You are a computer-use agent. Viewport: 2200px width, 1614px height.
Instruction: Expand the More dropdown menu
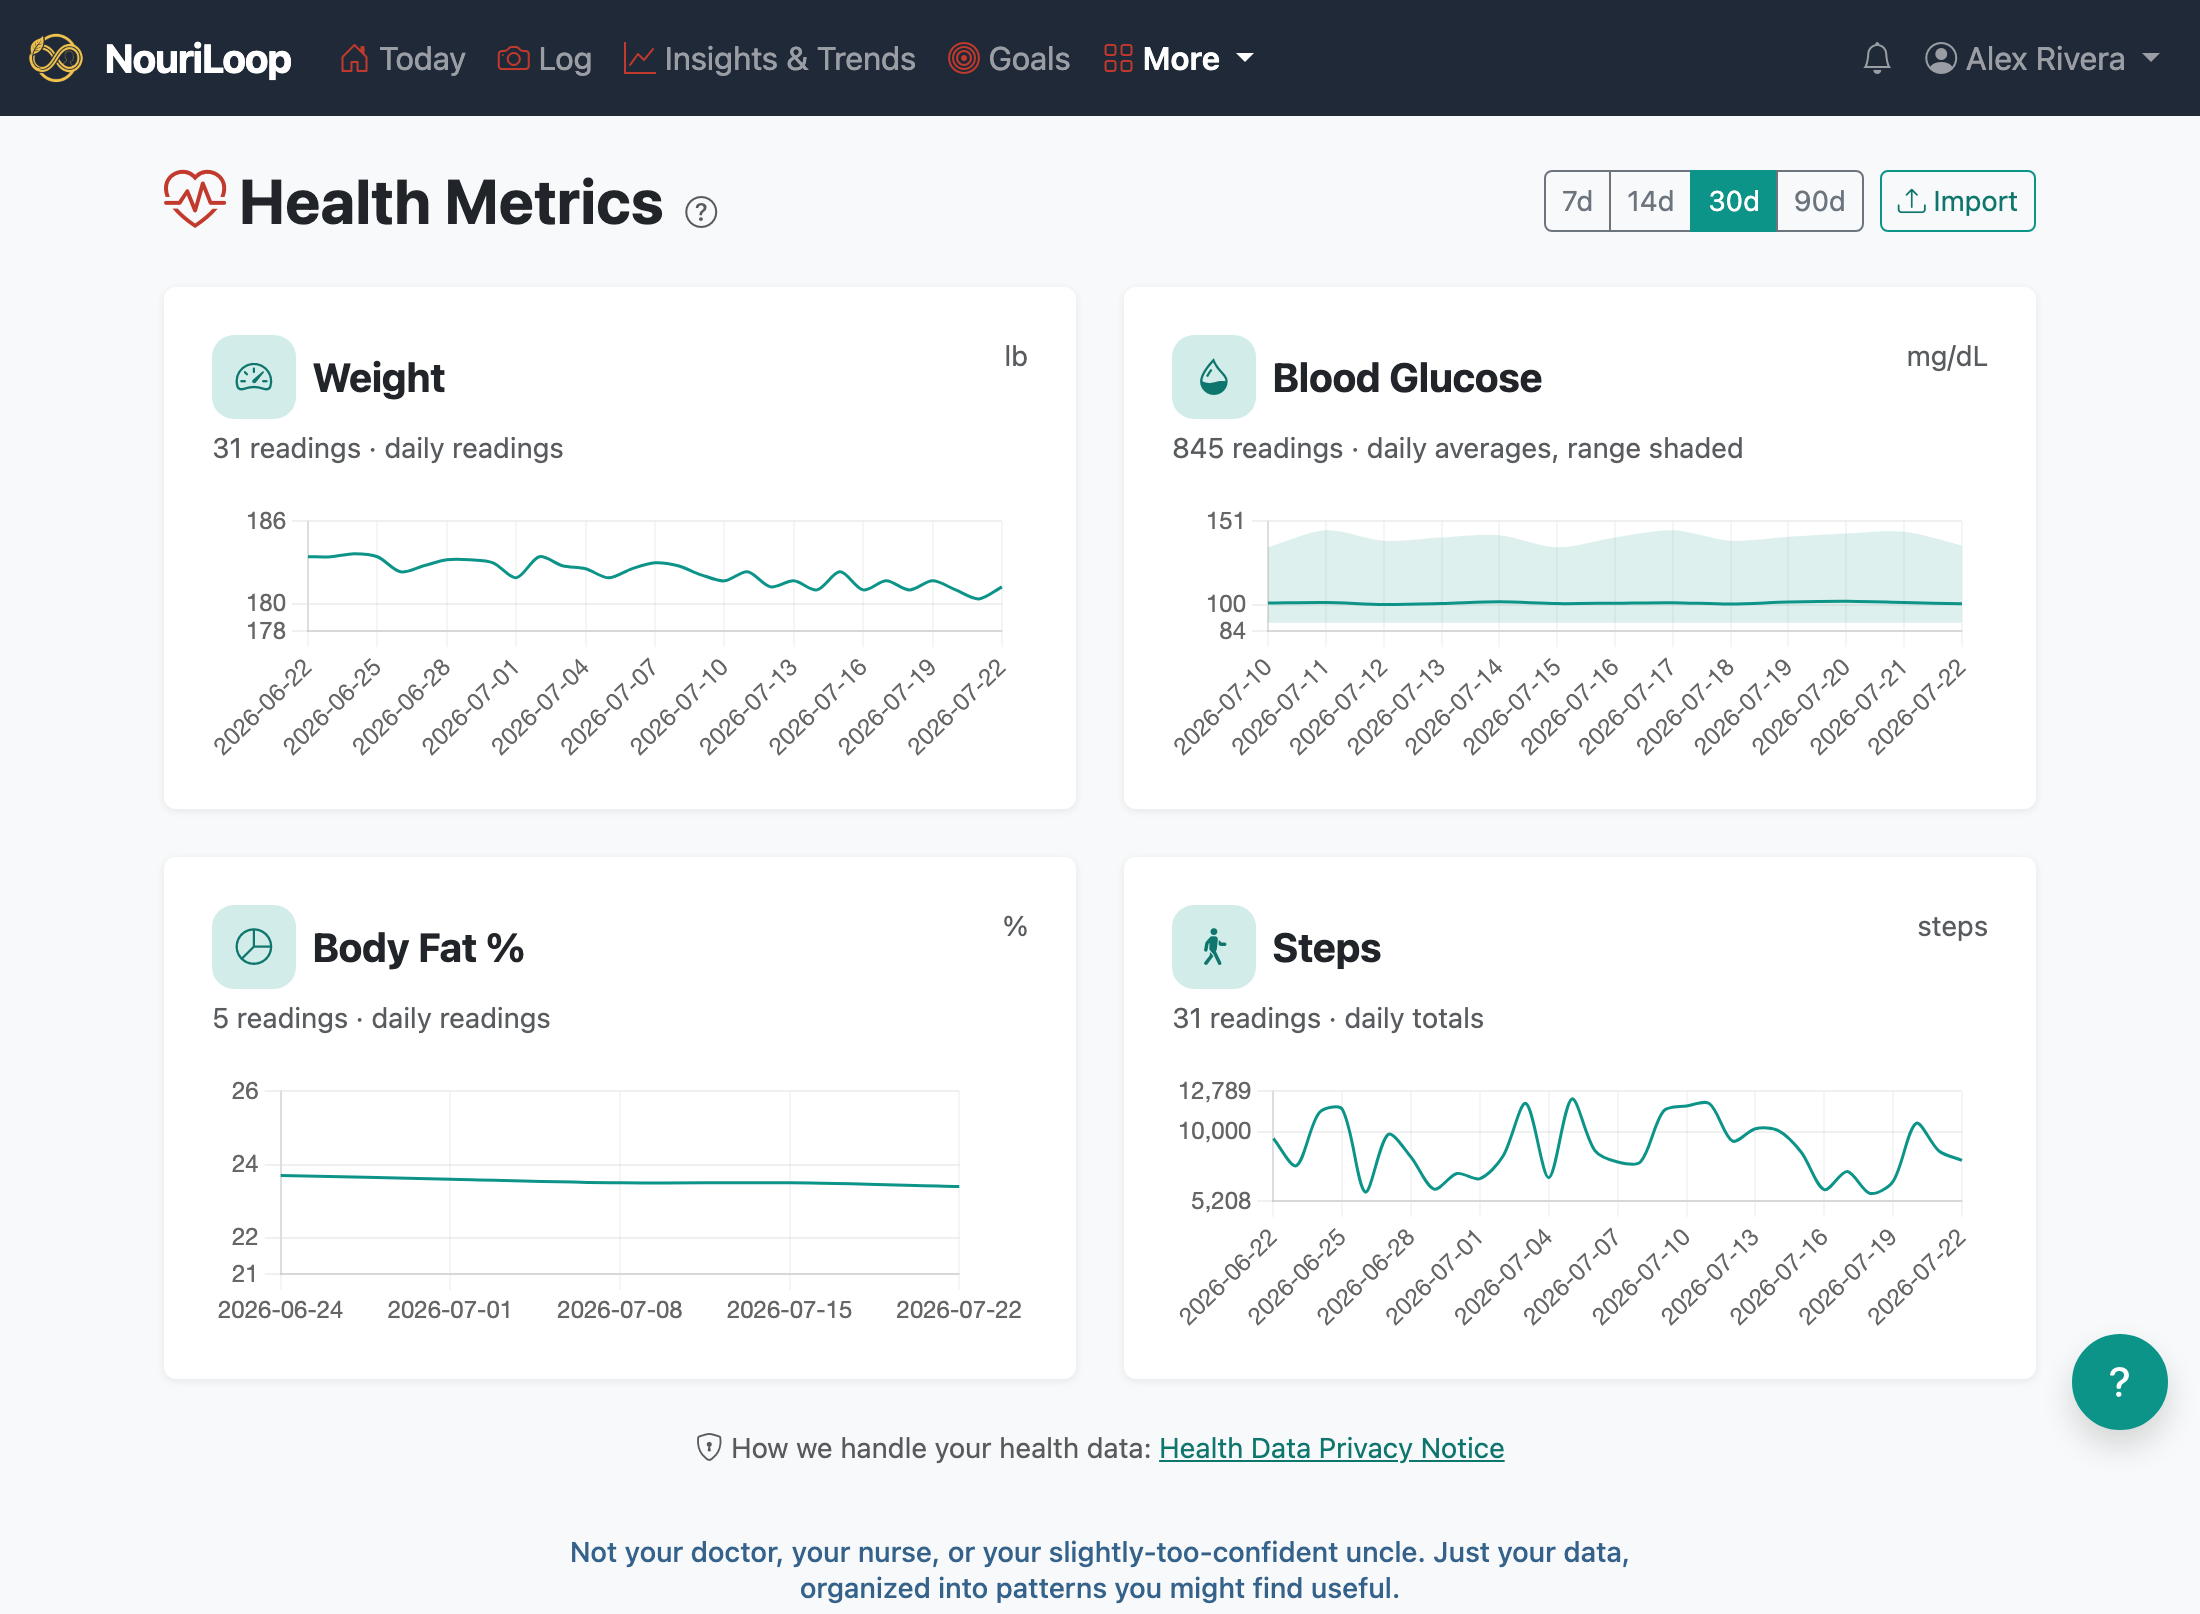coord(1179,59)
